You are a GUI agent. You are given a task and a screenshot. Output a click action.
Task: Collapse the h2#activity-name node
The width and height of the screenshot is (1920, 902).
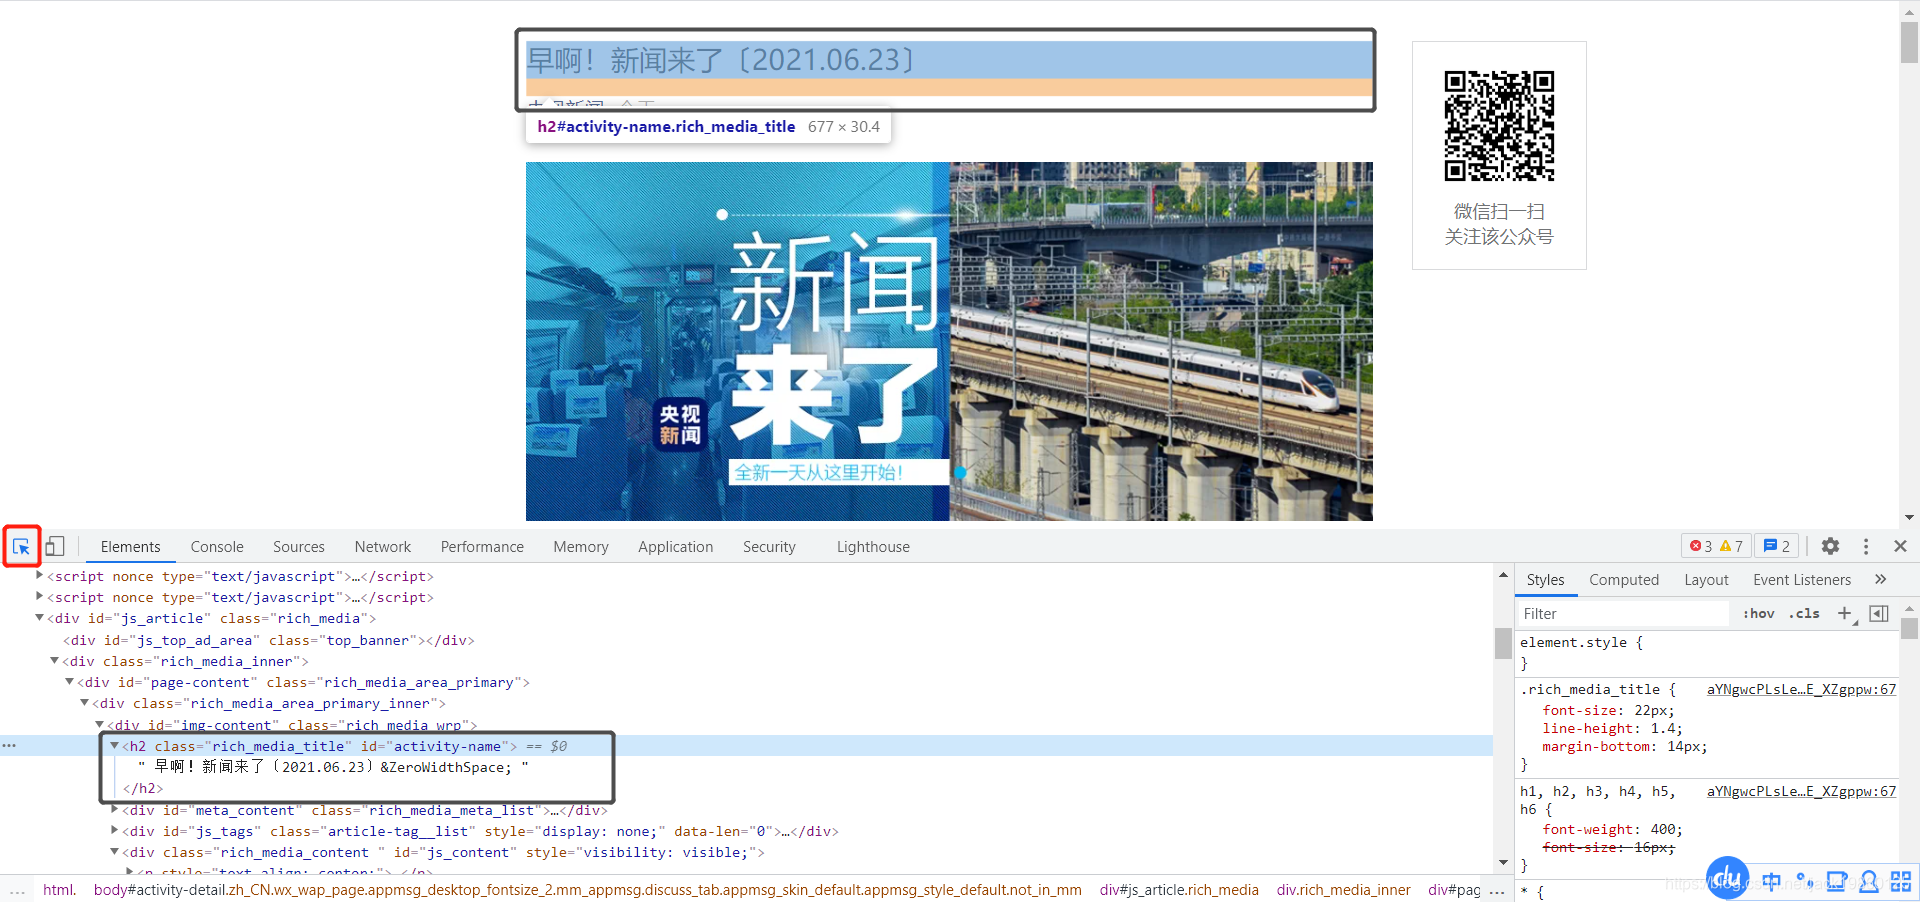(114, 746)
